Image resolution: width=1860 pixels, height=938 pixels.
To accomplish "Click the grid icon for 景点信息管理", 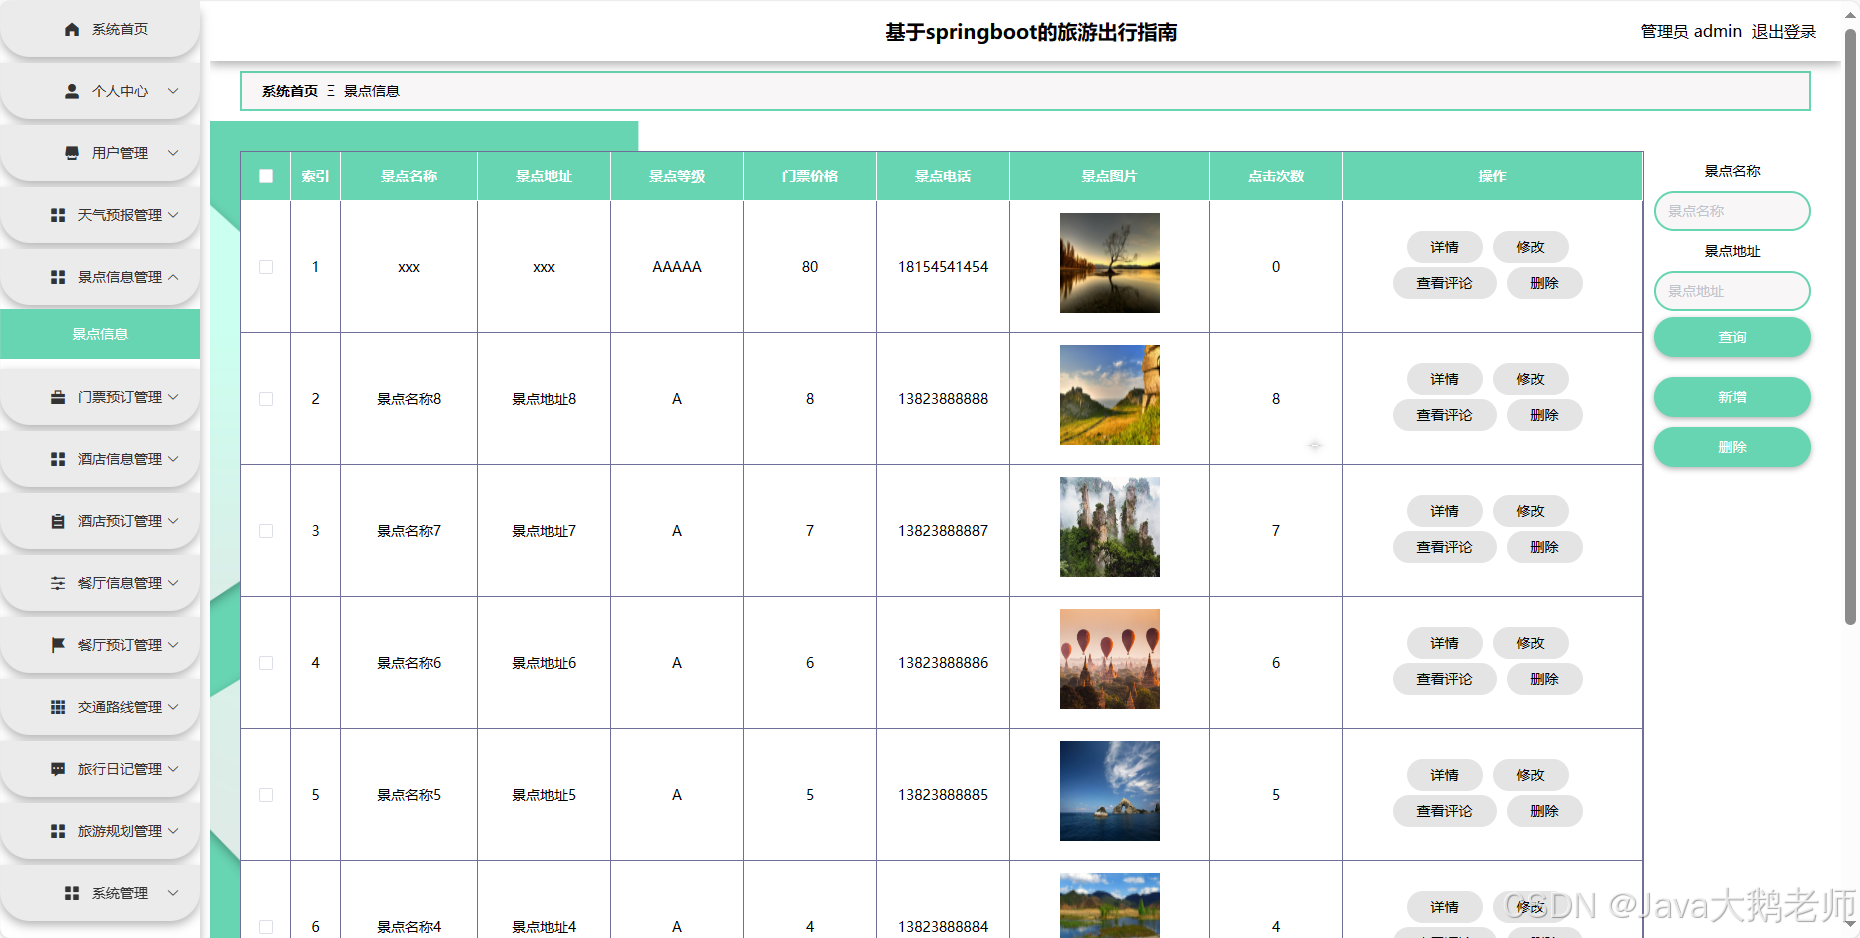I will coord(58,277).
